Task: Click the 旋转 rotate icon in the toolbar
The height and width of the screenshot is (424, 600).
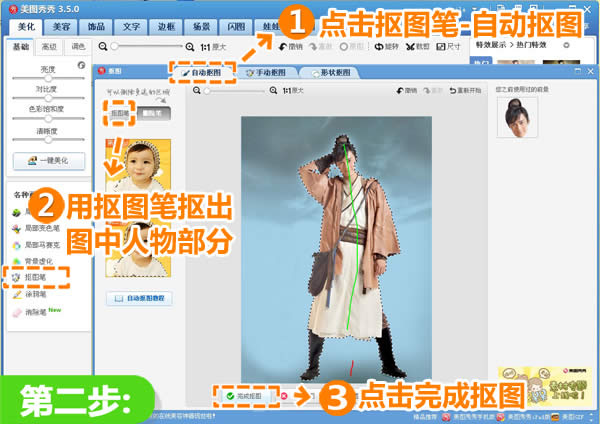Action: 386,47
